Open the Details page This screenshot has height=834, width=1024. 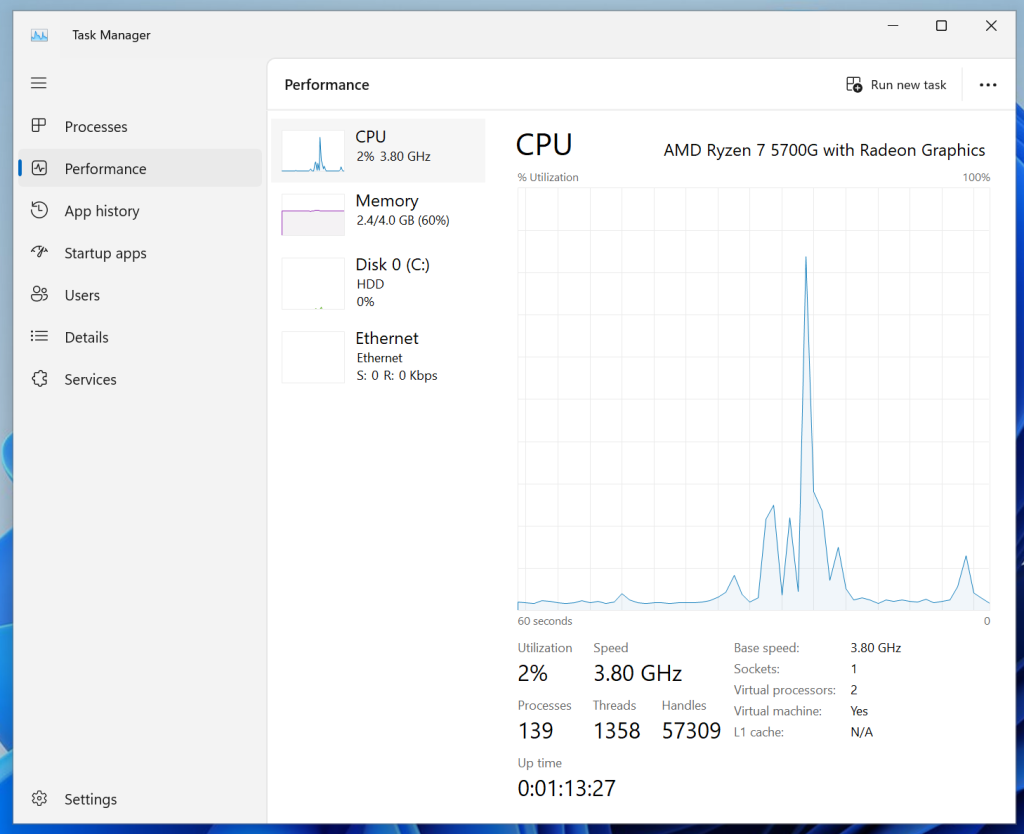click(86, 337)
